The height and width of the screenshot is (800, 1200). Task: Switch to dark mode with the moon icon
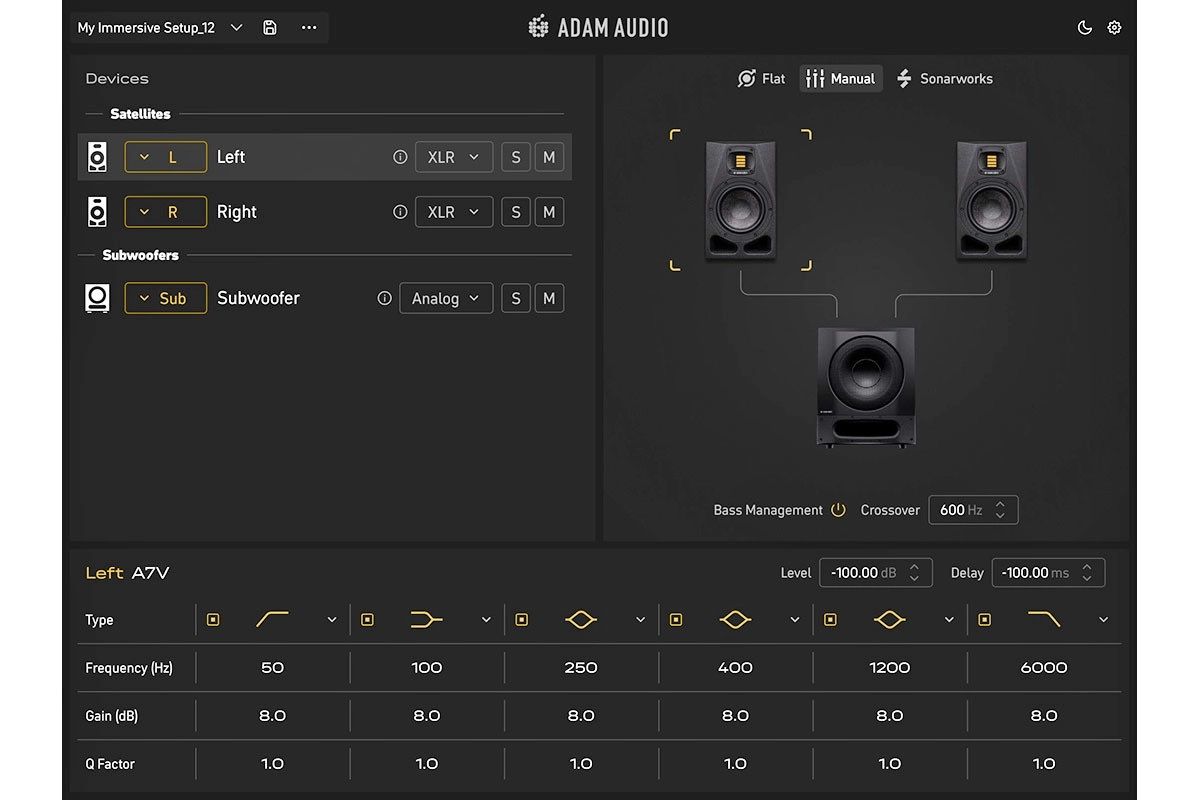click(x=1085, y=28)
